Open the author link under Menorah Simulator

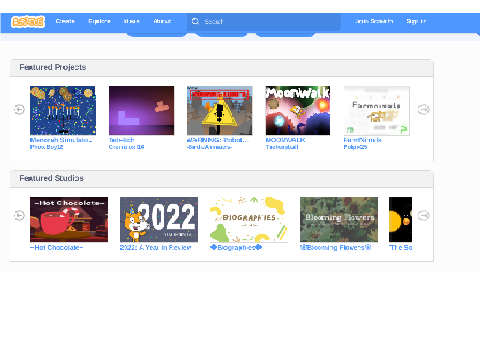[47, 147]
